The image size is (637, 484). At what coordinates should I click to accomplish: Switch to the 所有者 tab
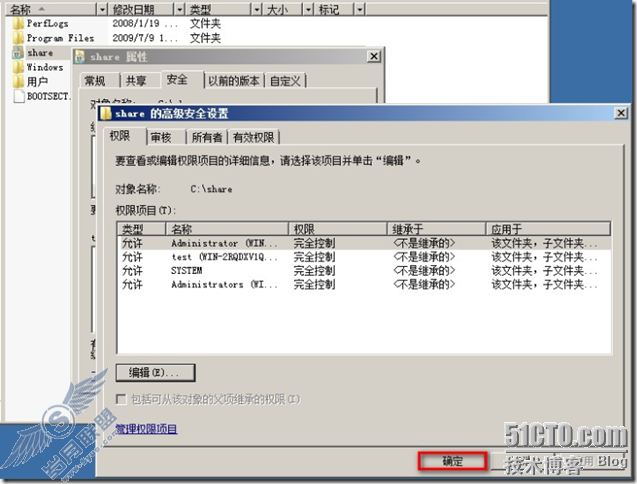click(207, 137)
